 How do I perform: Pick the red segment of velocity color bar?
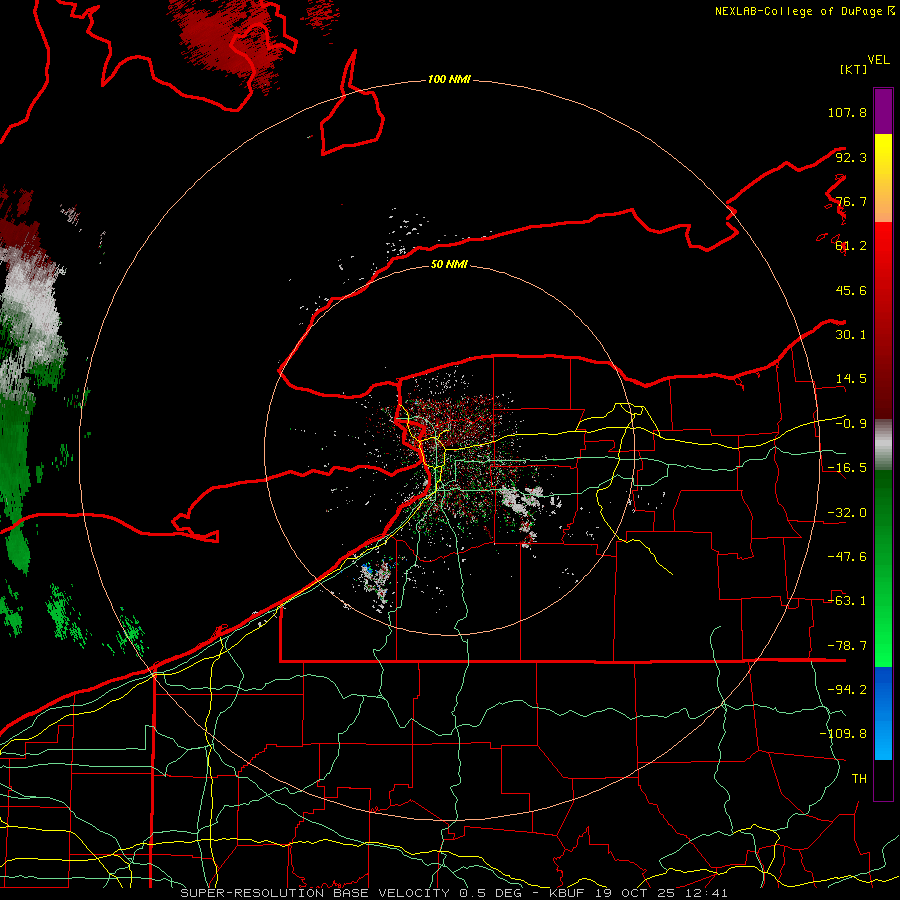(x=883, y=320)
